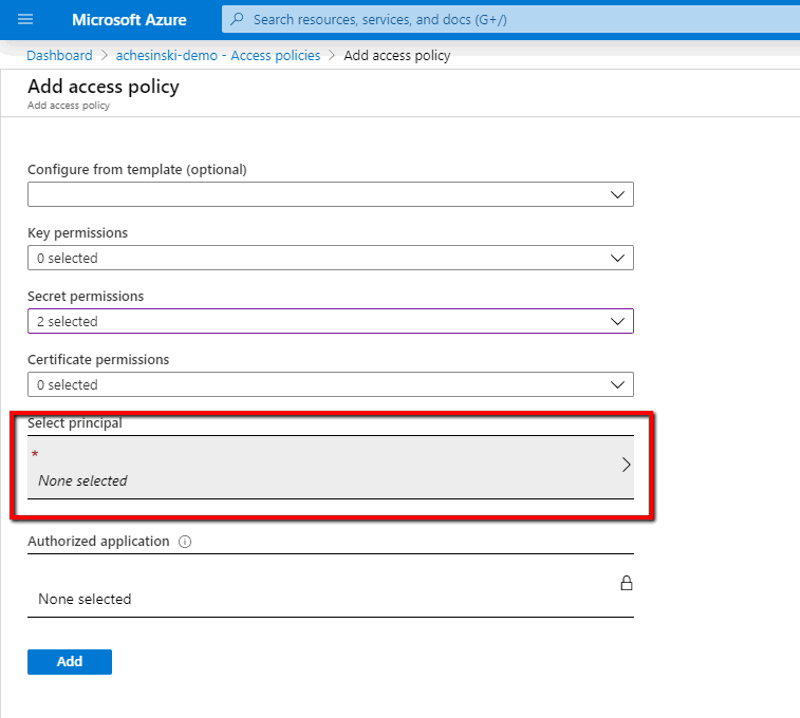The width and height of the screenshot is (800, 718).
Task: Go to Microsoft Azure home via logo
Action: click(x=129, y=20)
